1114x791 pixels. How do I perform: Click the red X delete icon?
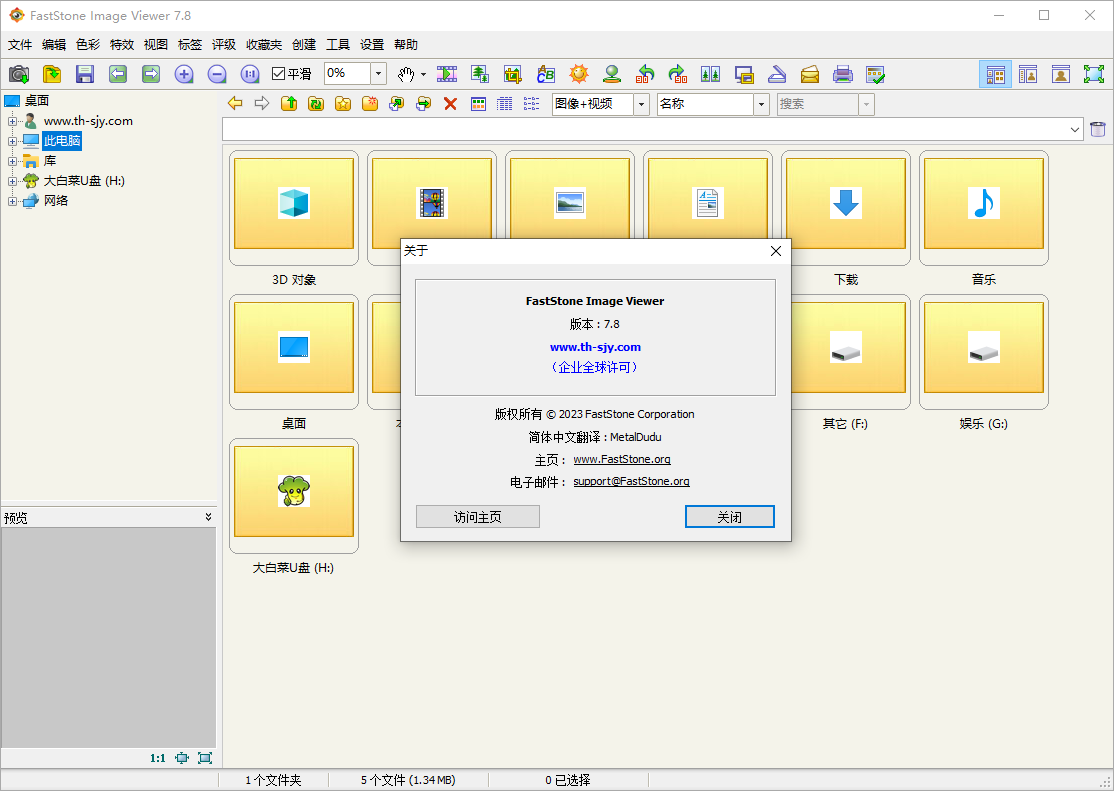450,104
